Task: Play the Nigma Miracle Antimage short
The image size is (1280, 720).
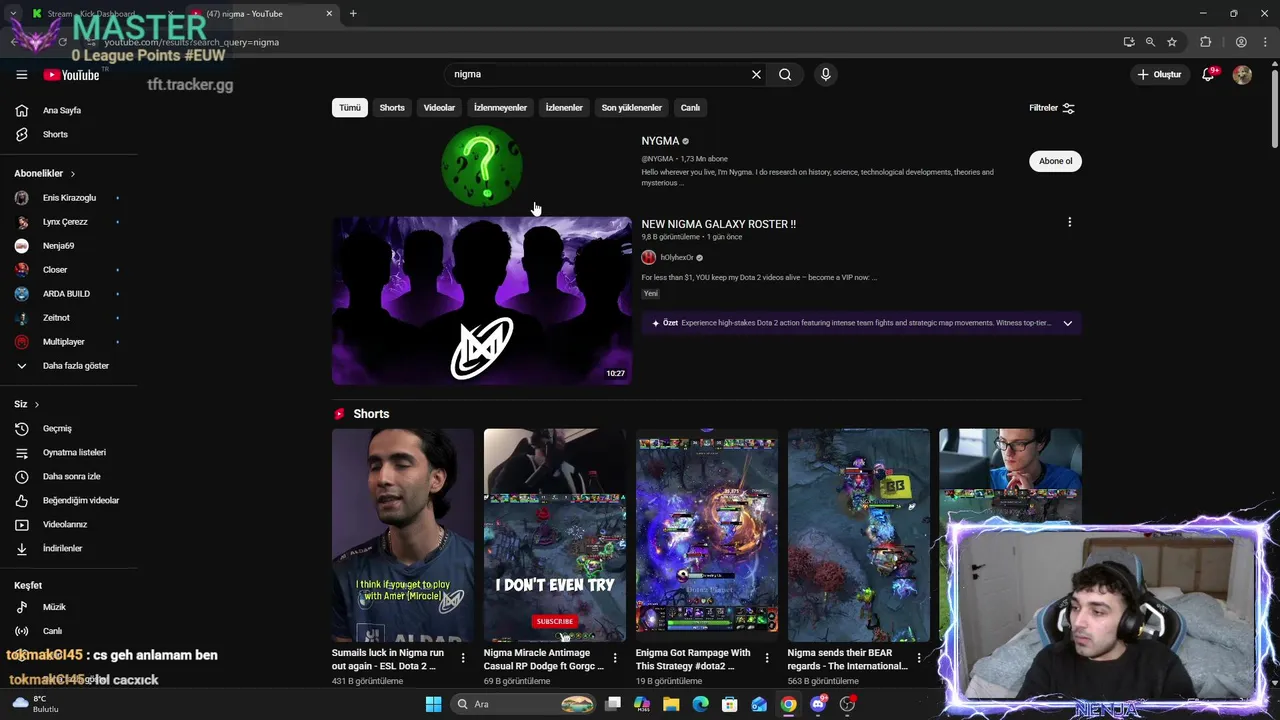Action: (x=555, y=535)
